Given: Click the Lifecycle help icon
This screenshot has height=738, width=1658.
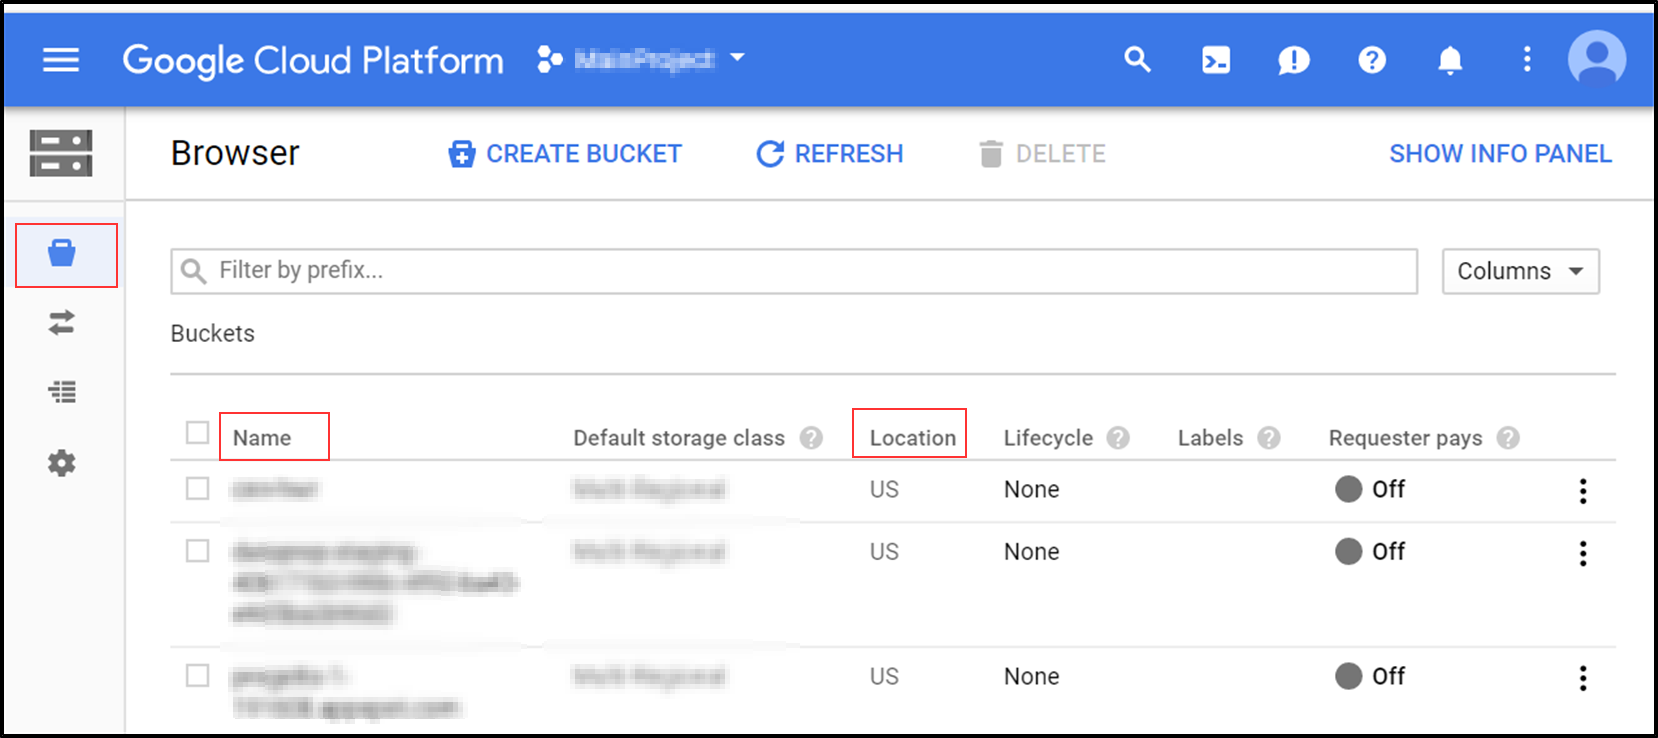Looking at the screenshot, I should point(1118,438).
